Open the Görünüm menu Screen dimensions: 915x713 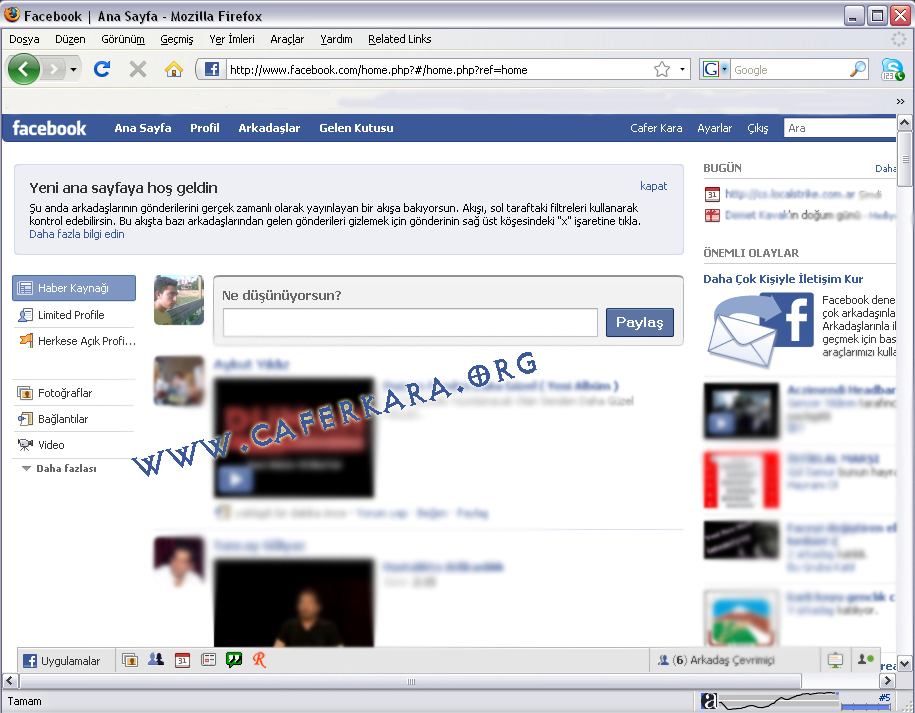pos(123,39)
